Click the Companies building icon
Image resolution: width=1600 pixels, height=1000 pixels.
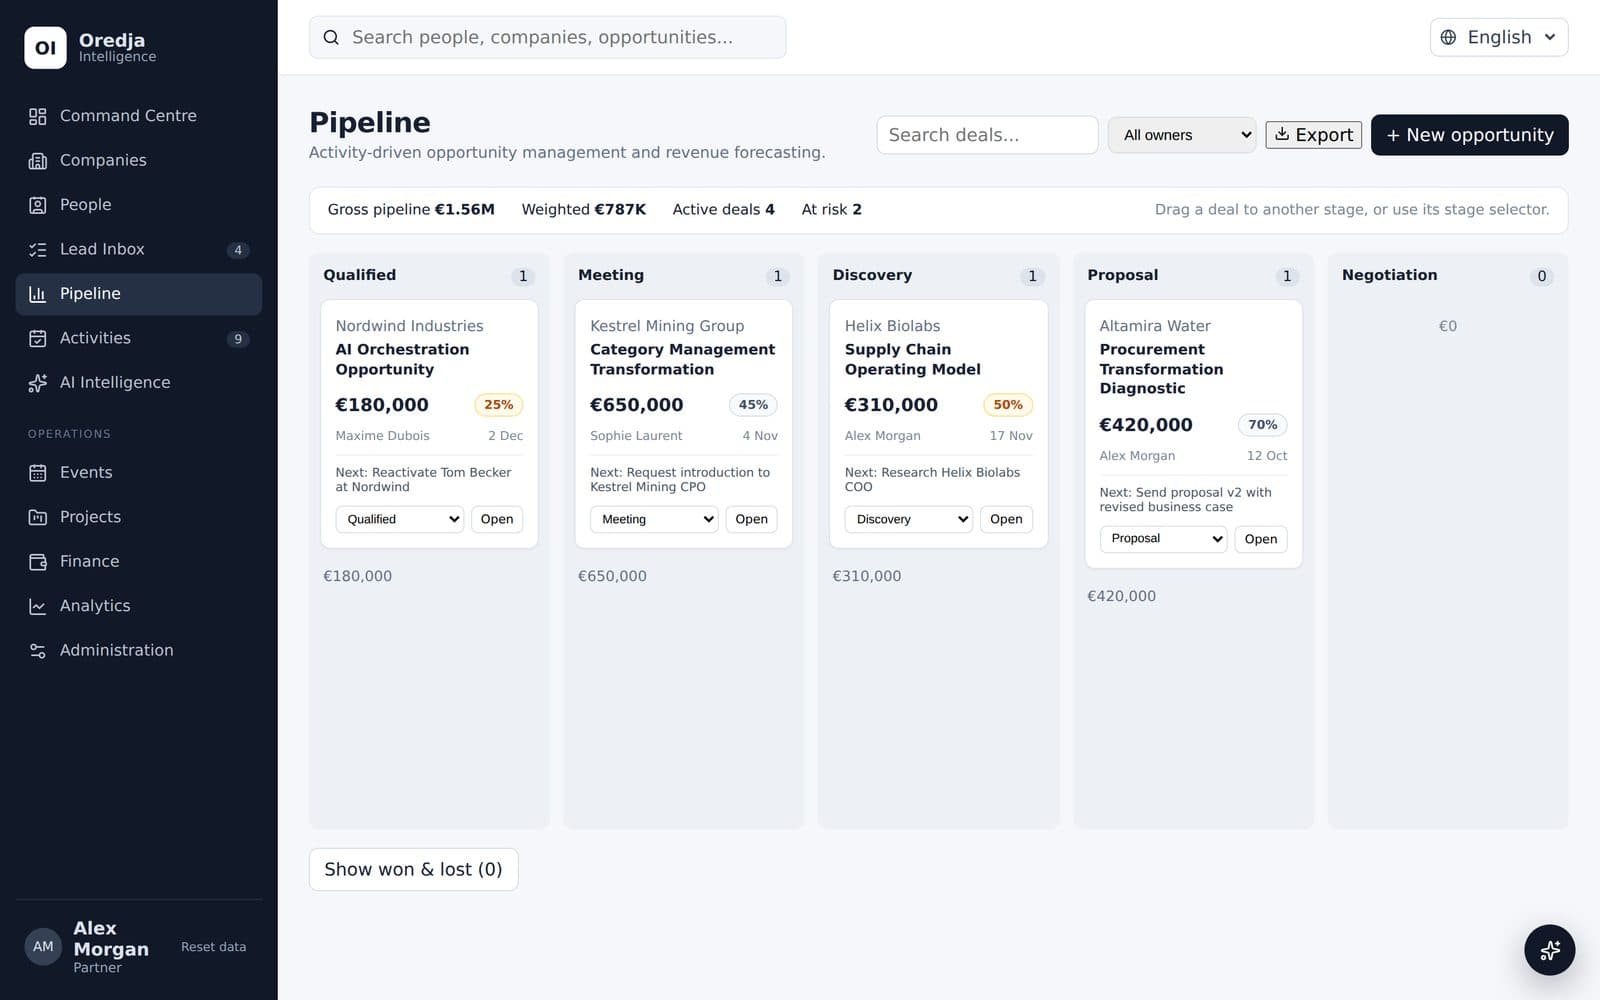[x=38, y=161]
